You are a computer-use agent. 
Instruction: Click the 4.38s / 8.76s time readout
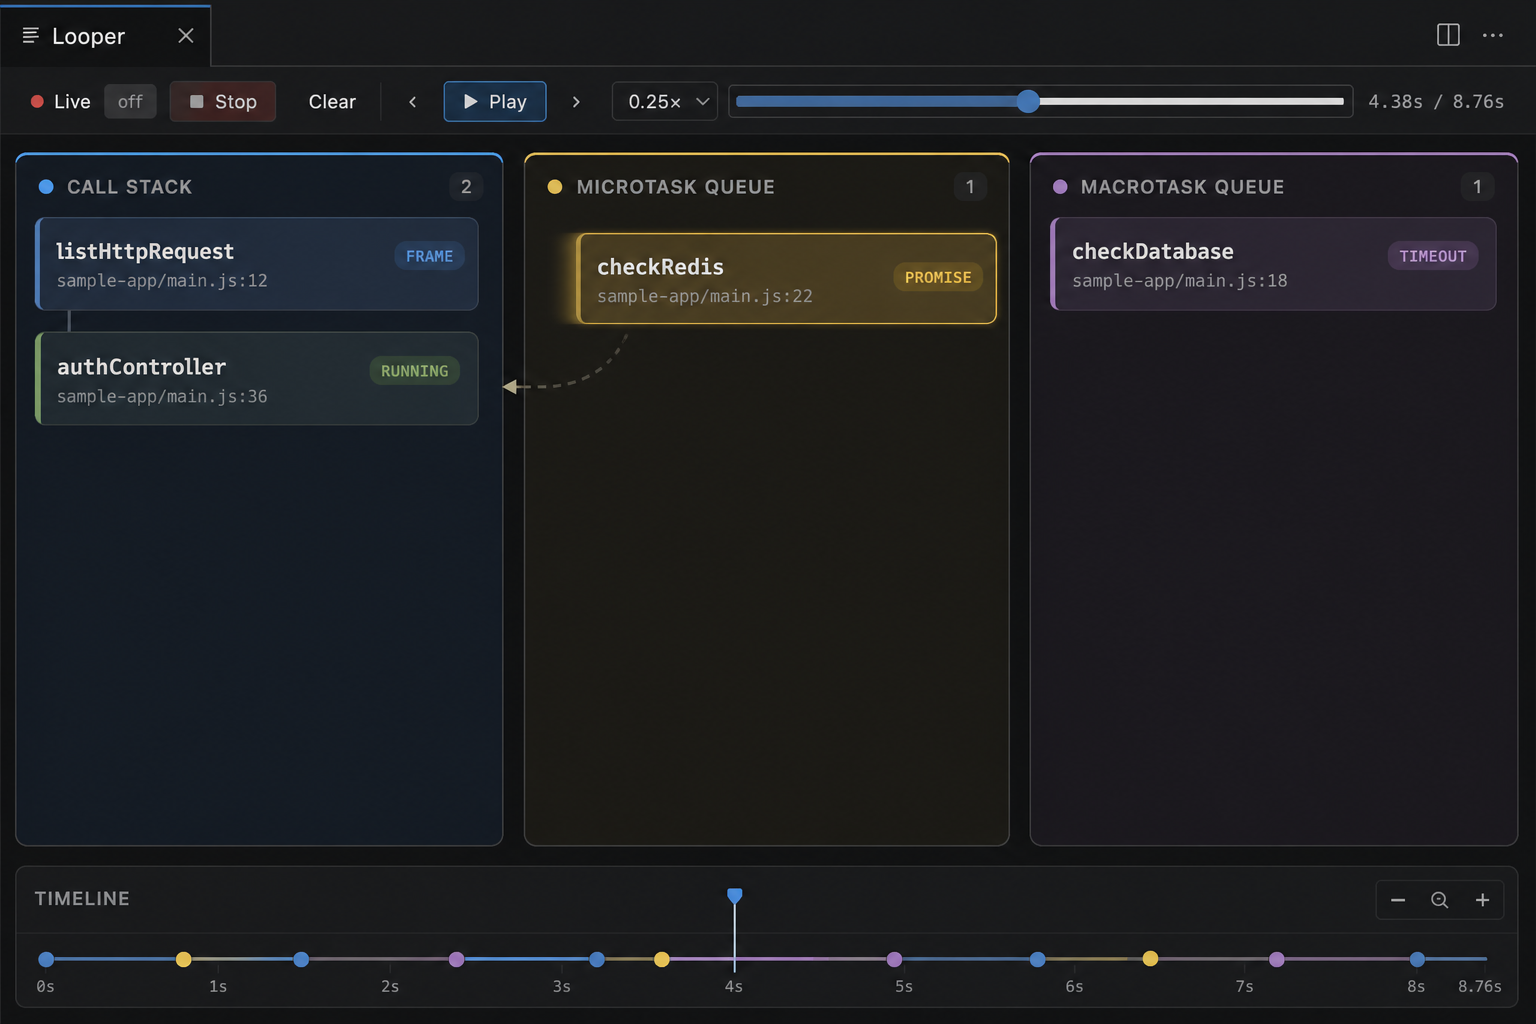point(1436,101)
